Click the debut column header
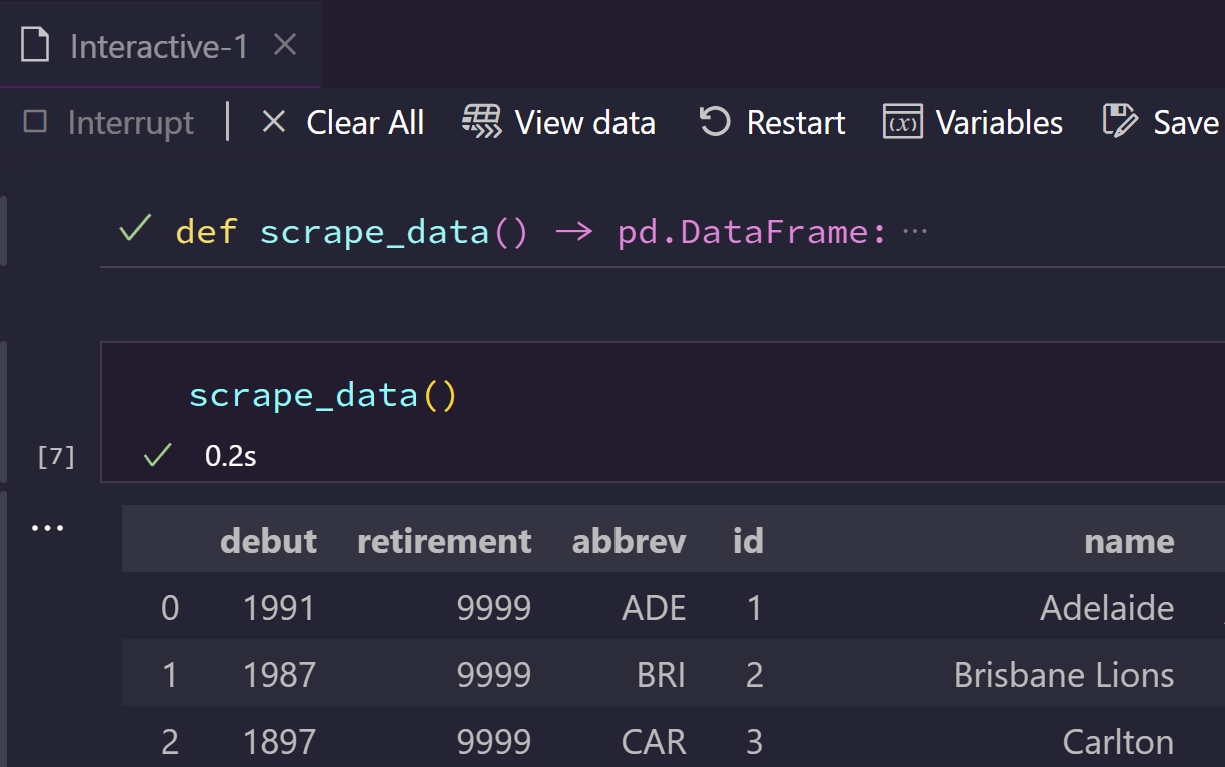This screenshot has width=1225, height=767. (x=268, y=541)
